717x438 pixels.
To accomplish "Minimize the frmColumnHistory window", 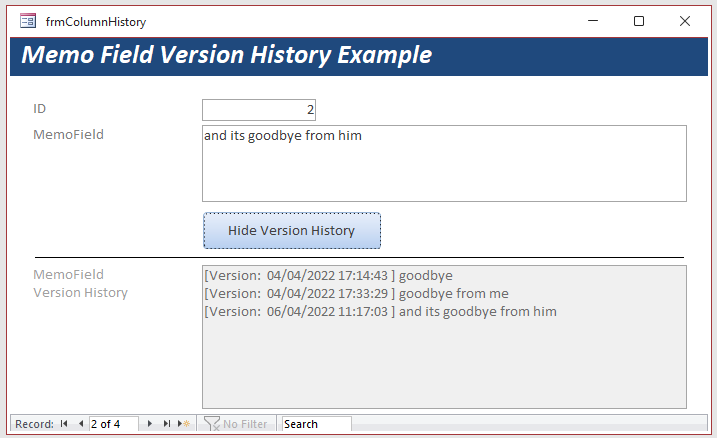I will tap(593, 21).
